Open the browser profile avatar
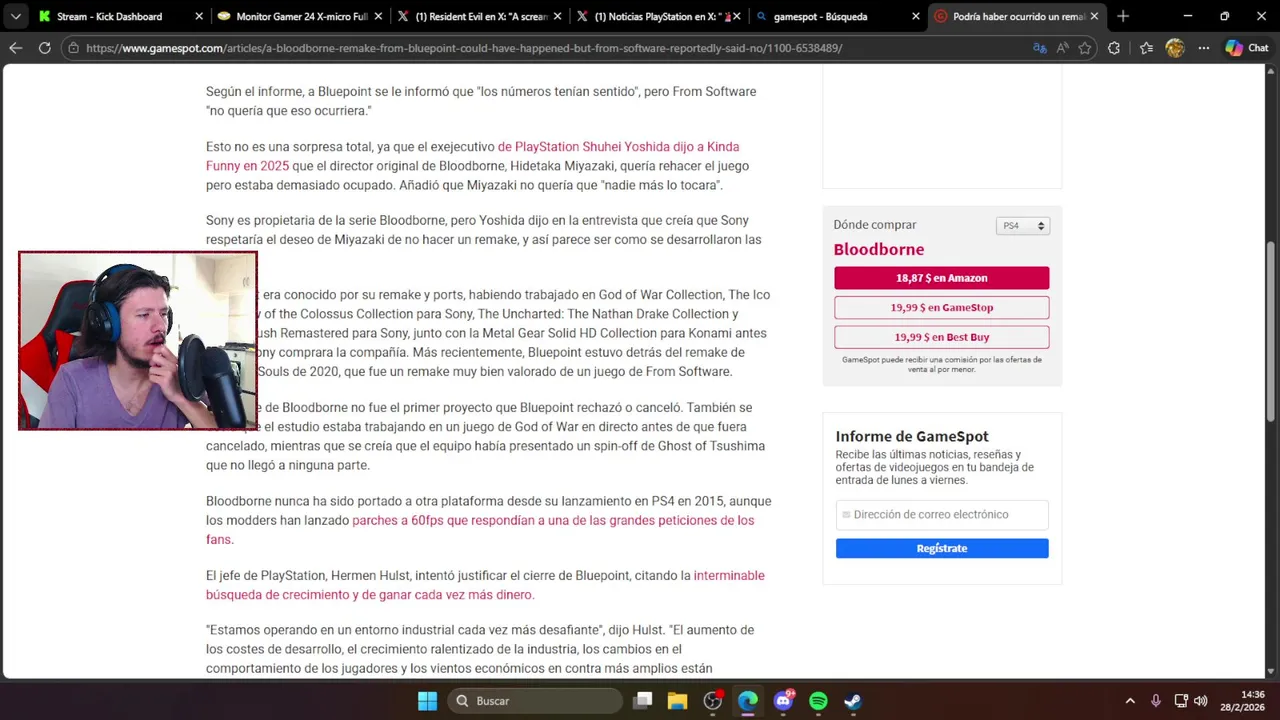1280x720 pixels. [1175, 48]
